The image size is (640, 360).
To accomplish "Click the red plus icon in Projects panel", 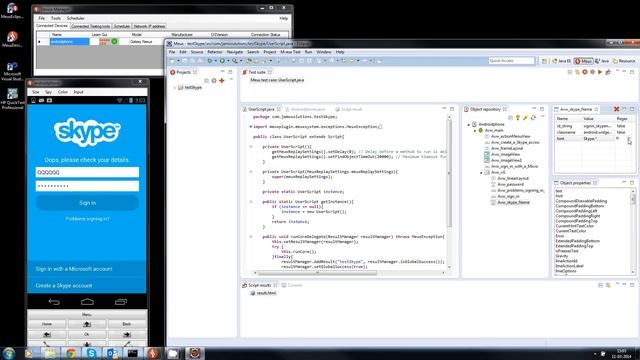I will coord(222,80).
